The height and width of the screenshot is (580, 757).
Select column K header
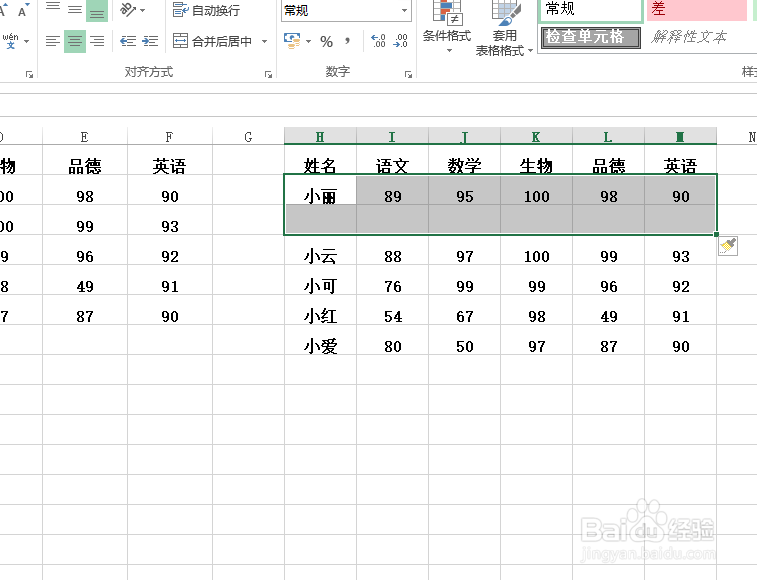coord(536,137)
